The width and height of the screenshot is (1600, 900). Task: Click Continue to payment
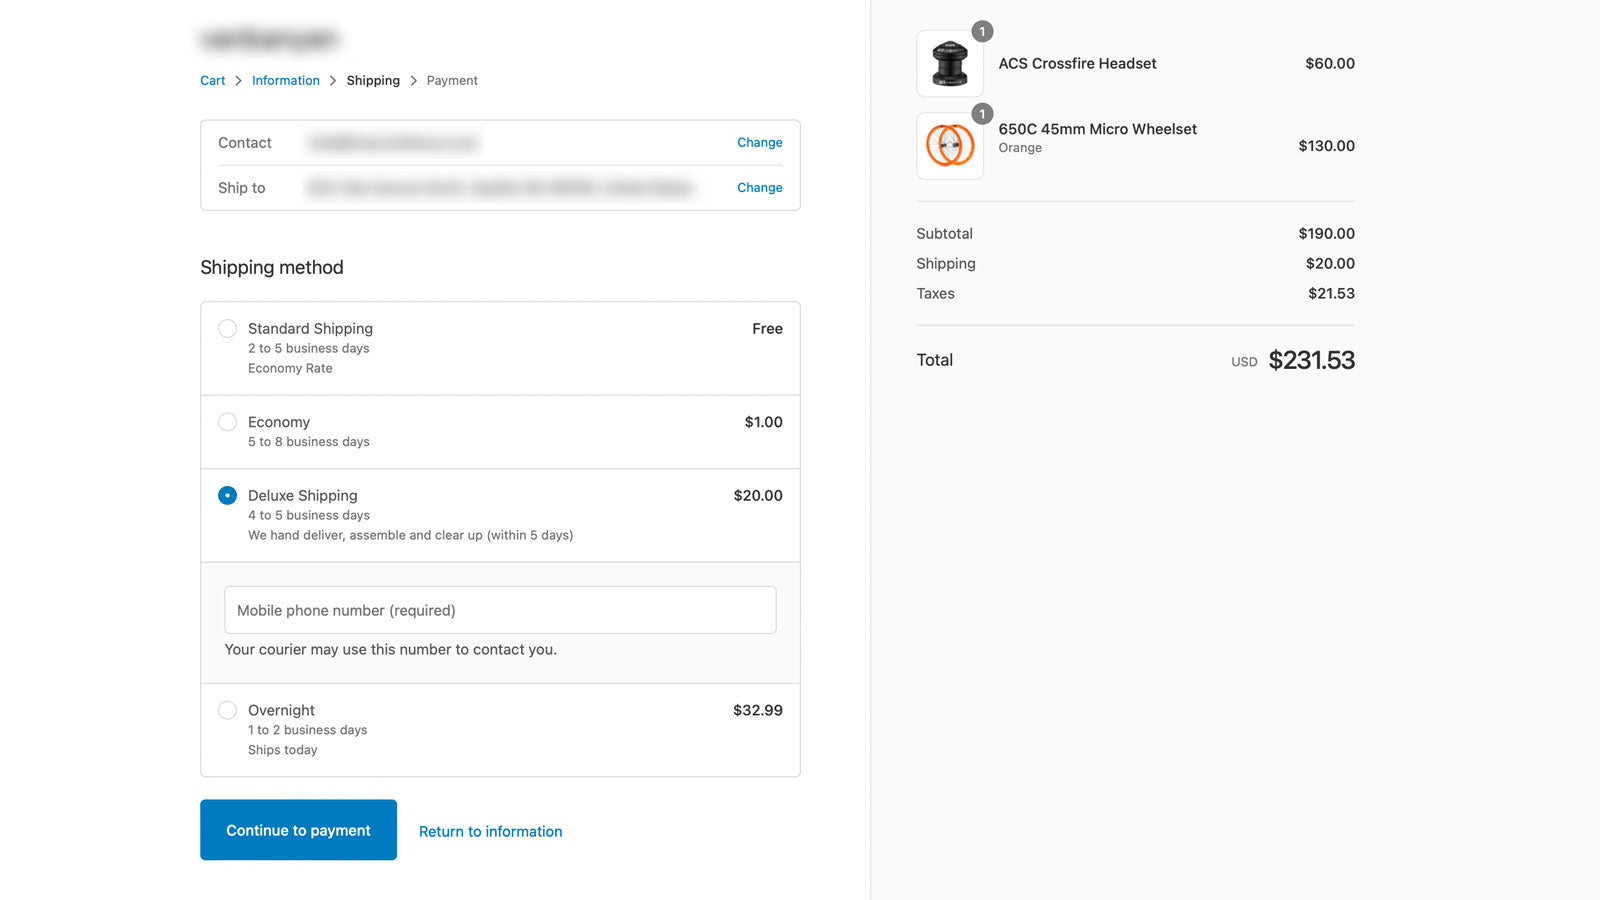pos(298,830)
